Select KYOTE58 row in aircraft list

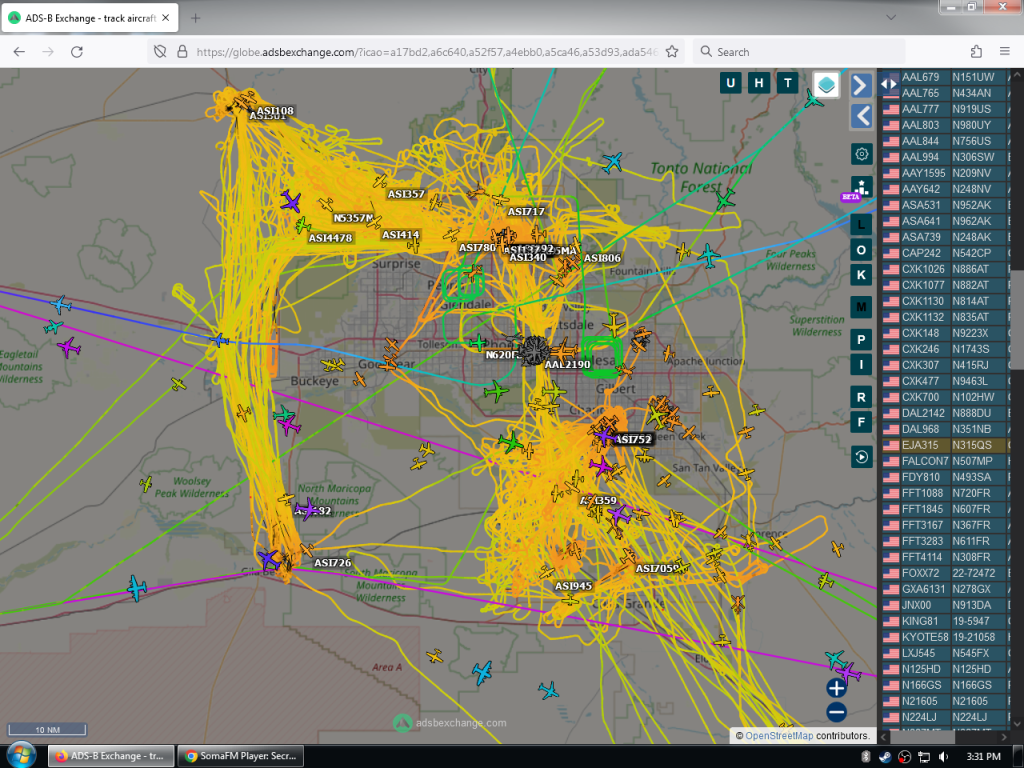point(945,637)
